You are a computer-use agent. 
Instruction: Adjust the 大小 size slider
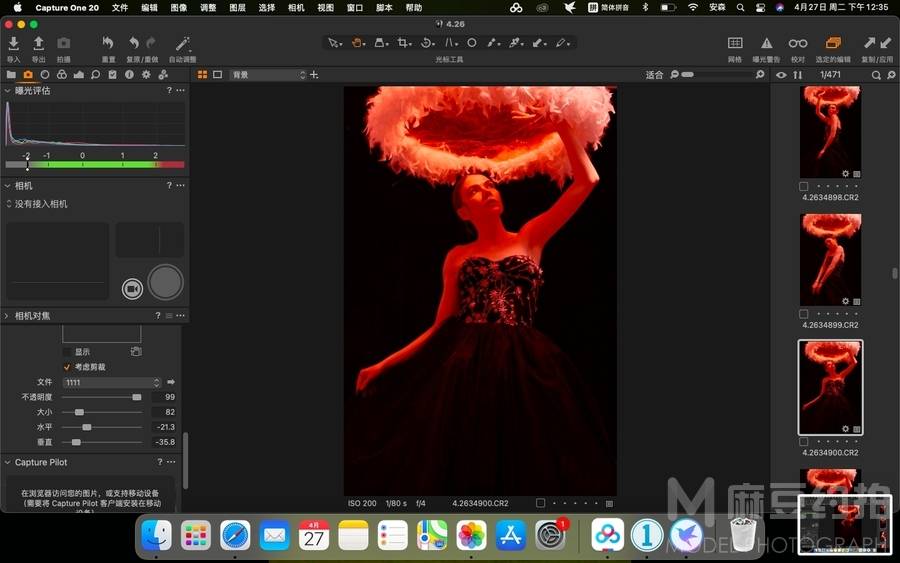tap(102, 412)
